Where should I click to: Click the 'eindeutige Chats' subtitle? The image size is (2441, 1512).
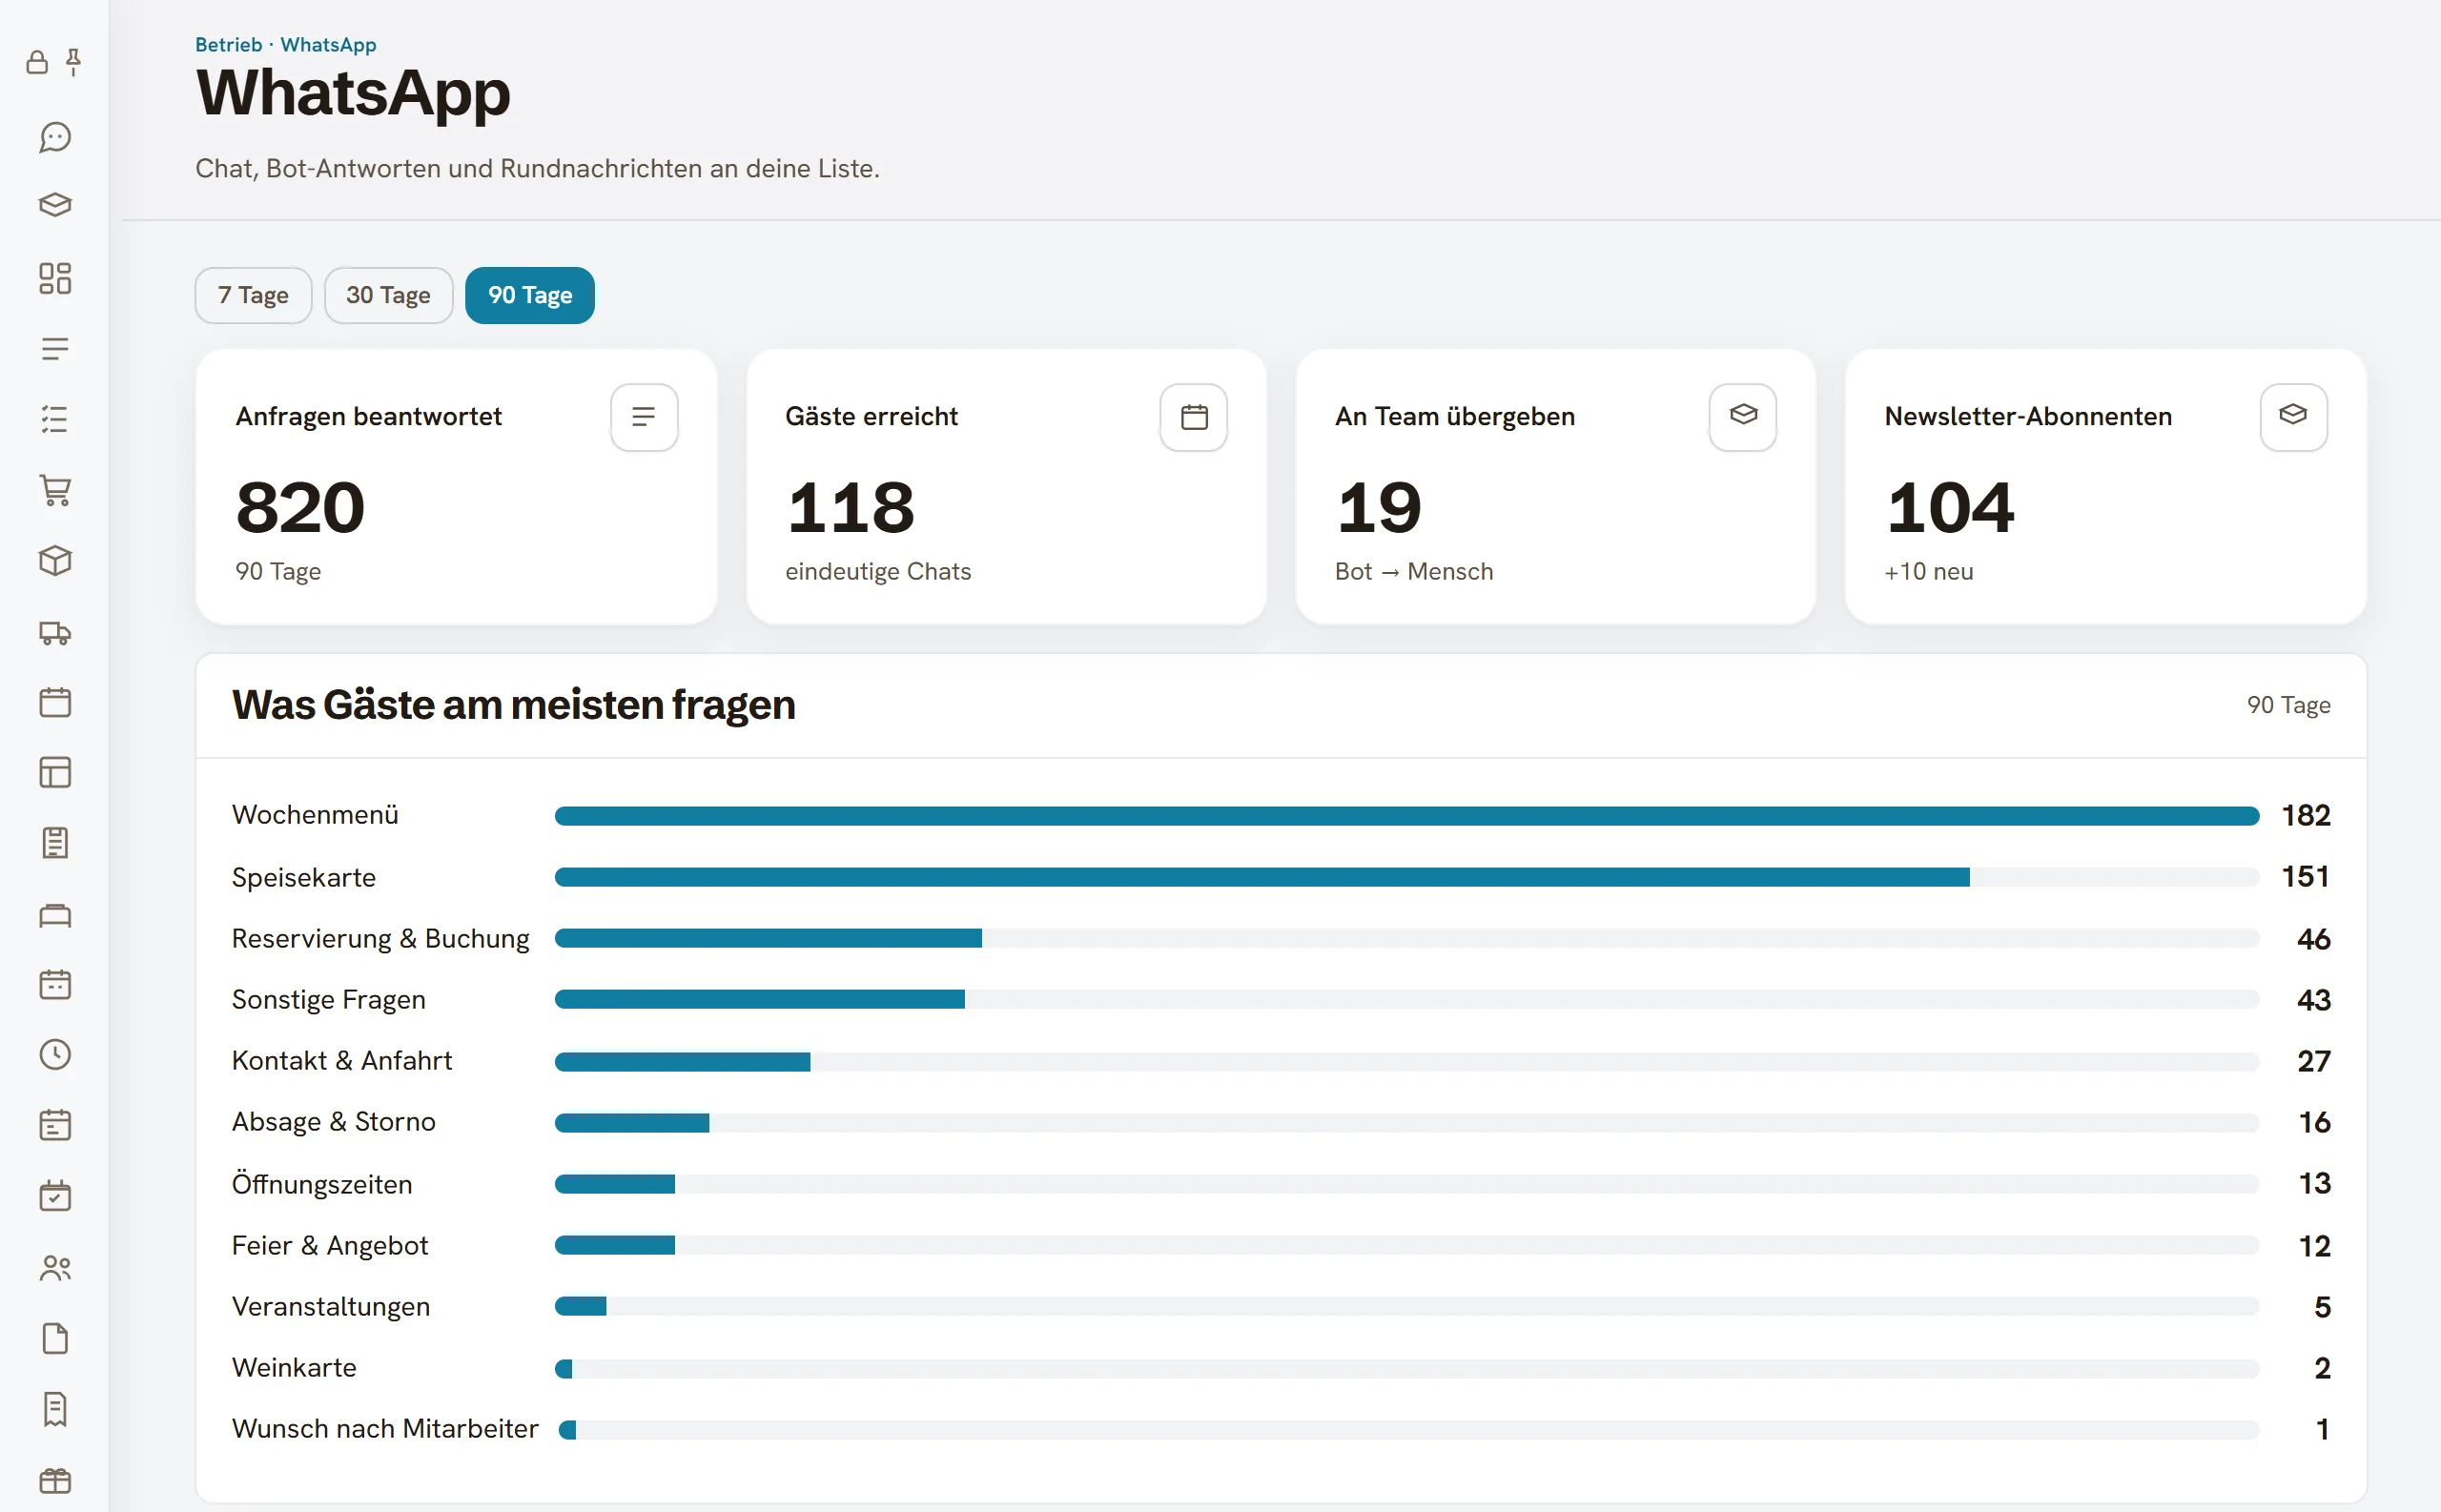(x=878, y=571)
